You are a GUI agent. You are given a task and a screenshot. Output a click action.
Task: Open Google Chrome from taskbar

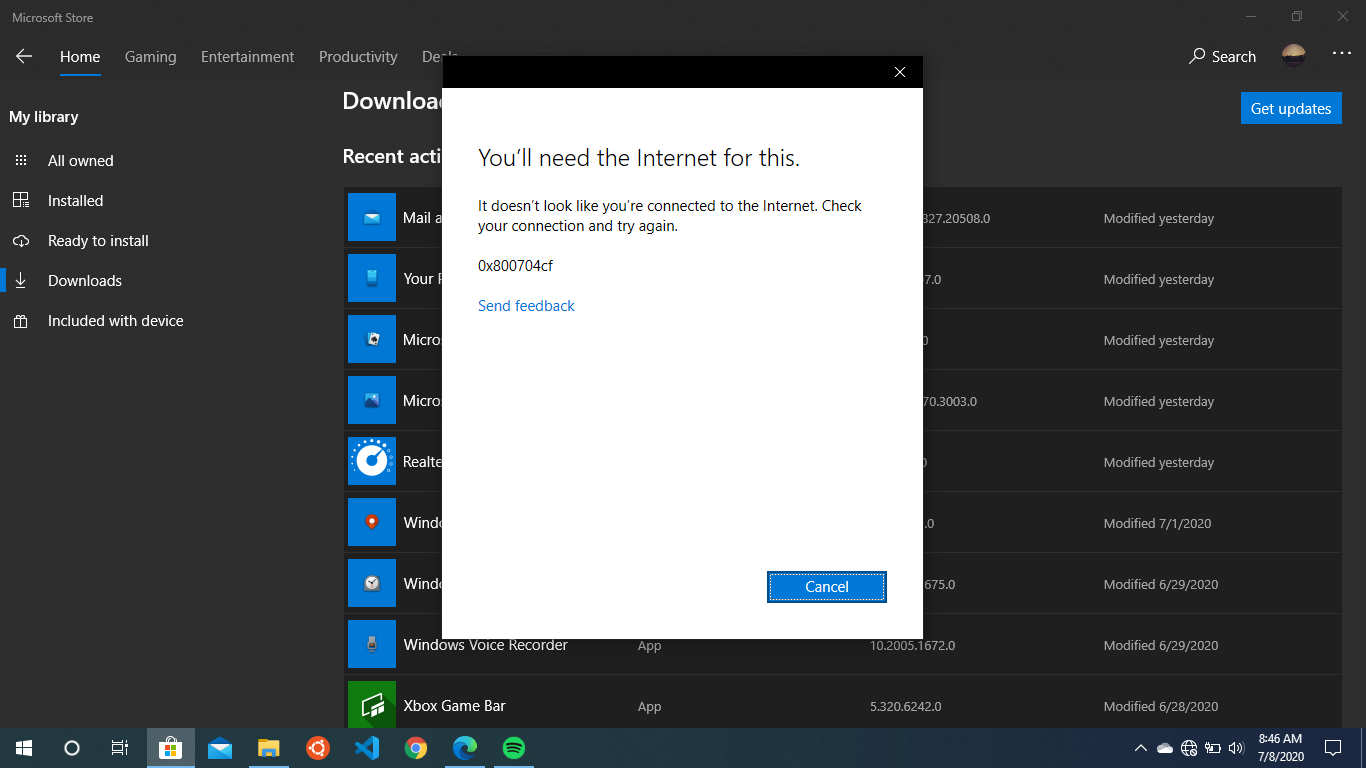click(416, 748)
